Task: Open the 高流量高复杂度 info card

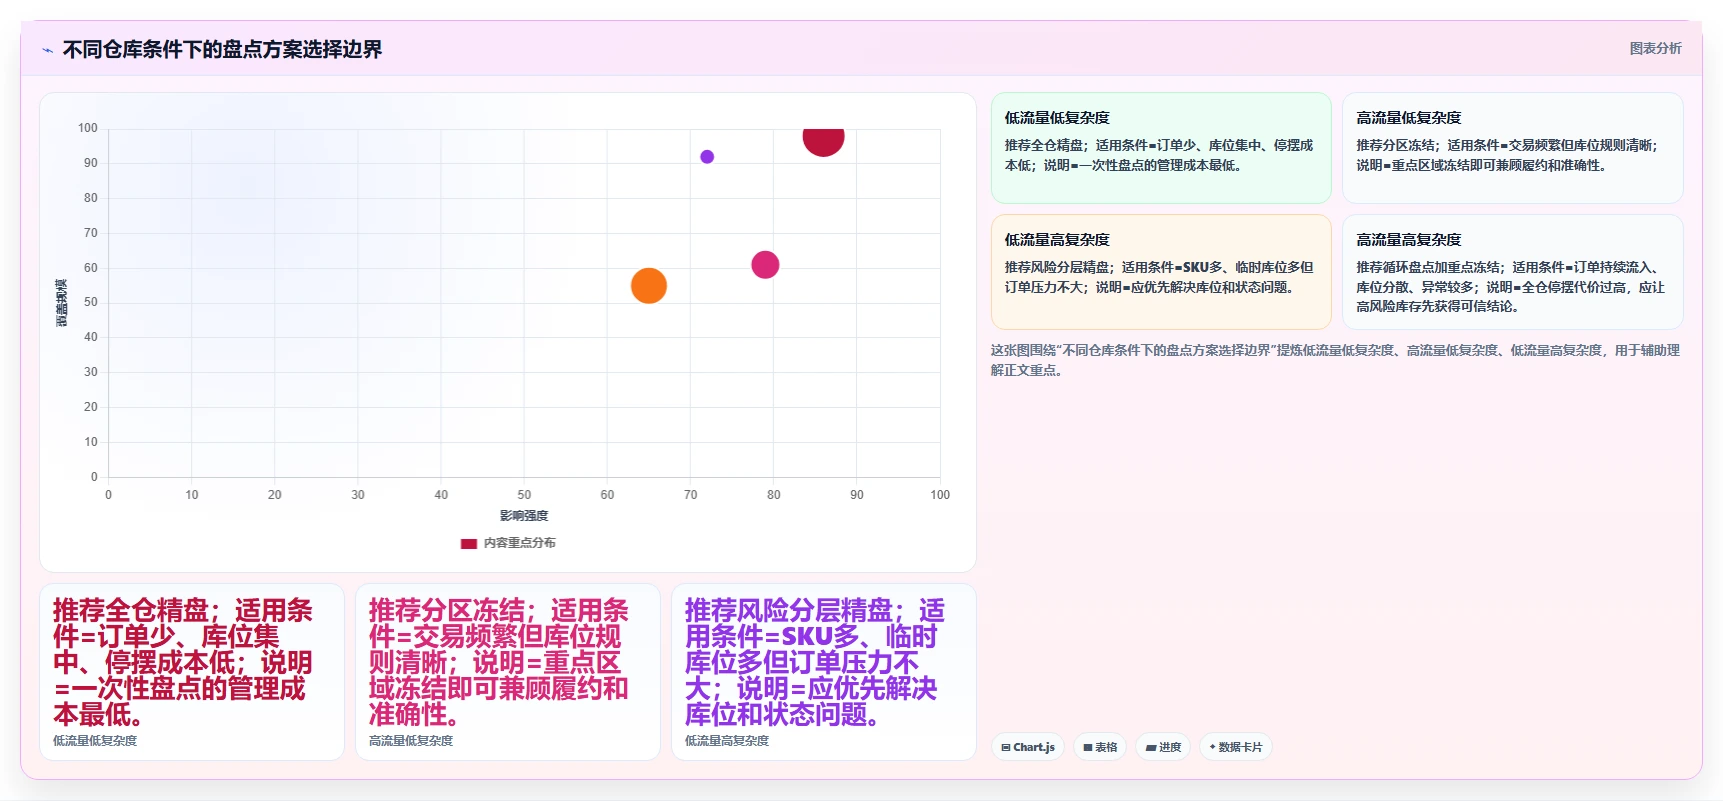Action: 1512,272
